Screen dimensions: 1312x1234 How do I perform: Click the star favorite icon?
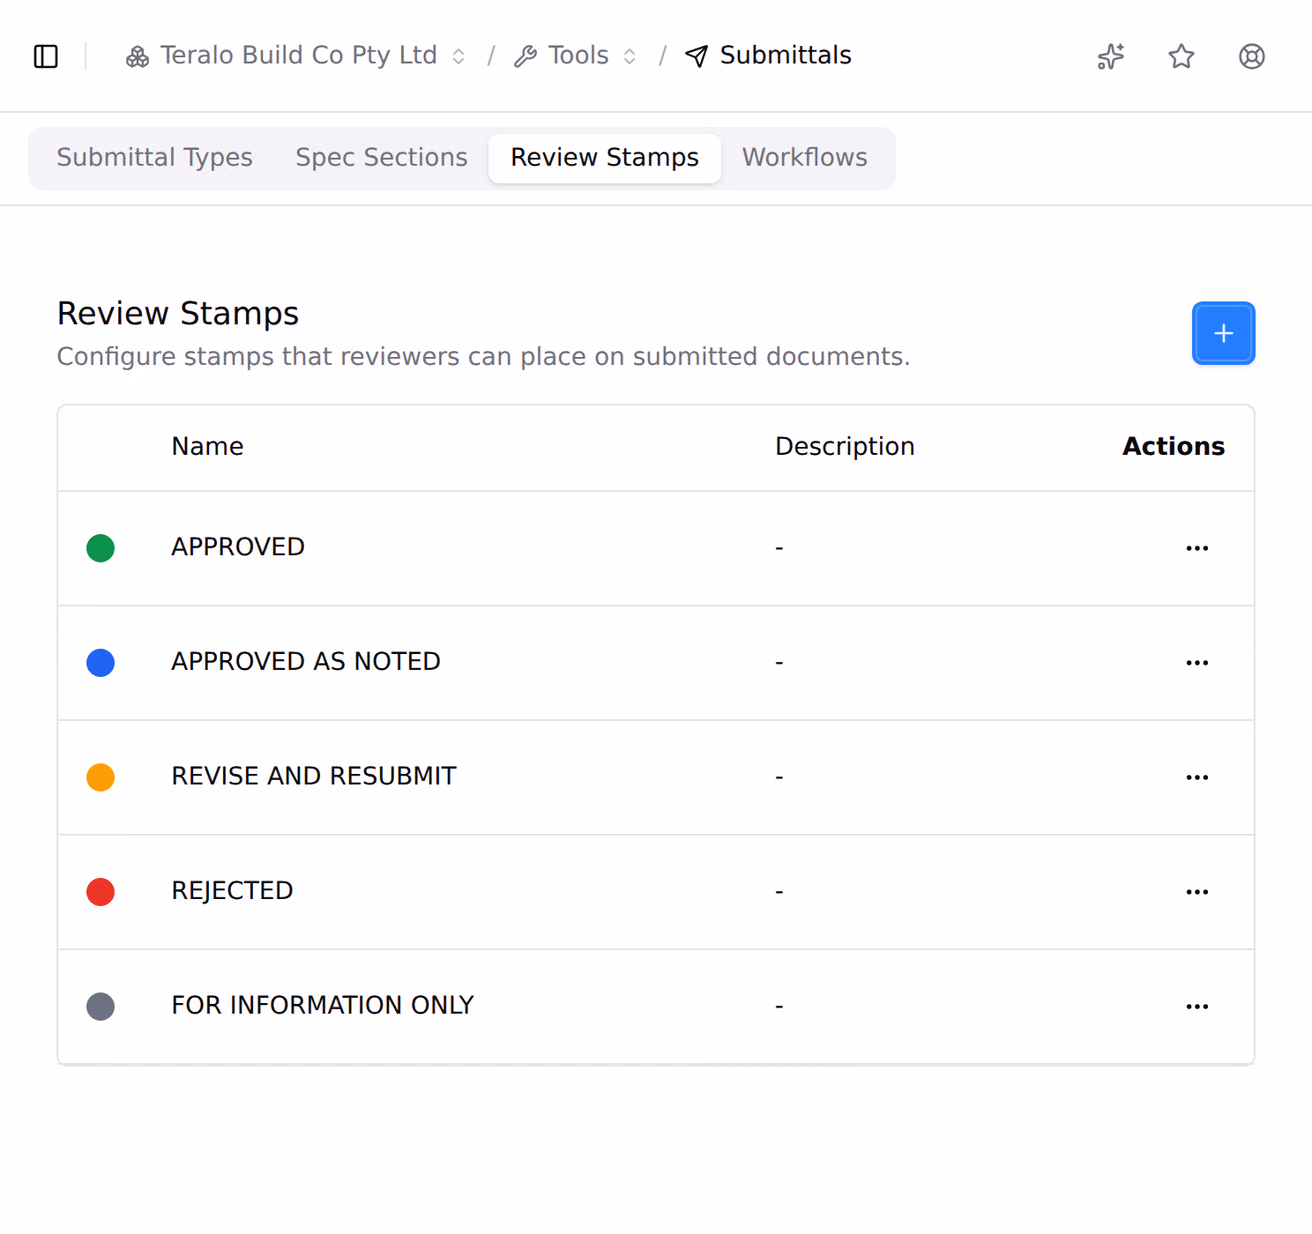[1181, 56]
